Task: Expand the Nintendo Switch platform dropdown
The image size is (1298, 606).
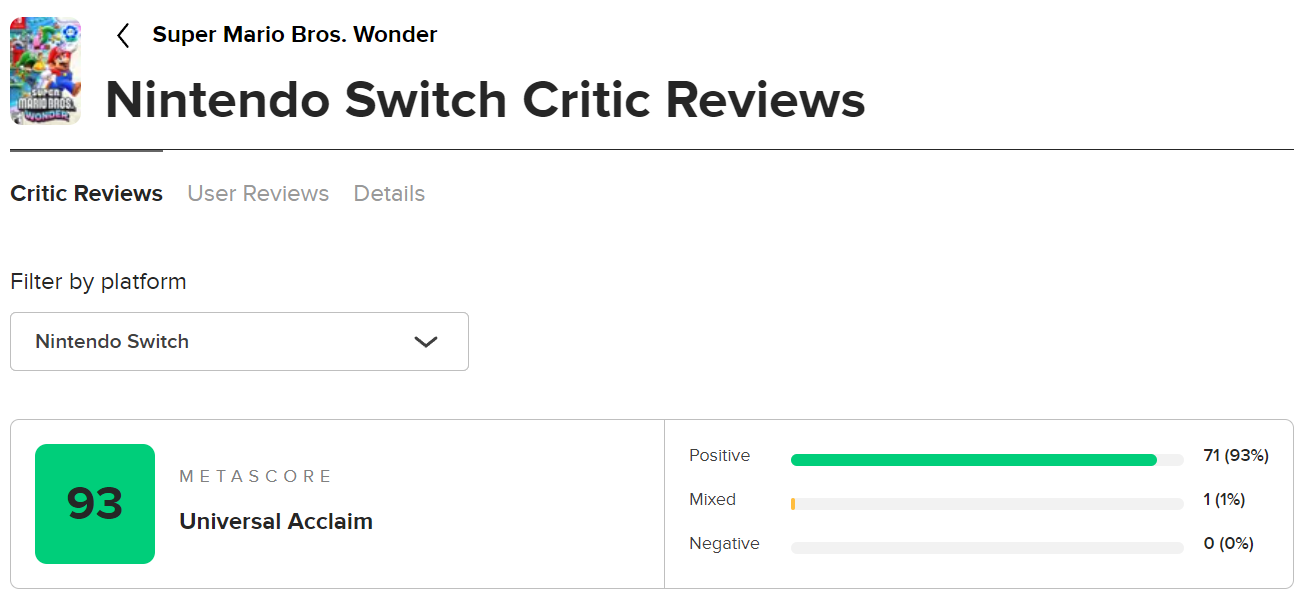Action: click(239, 342)
